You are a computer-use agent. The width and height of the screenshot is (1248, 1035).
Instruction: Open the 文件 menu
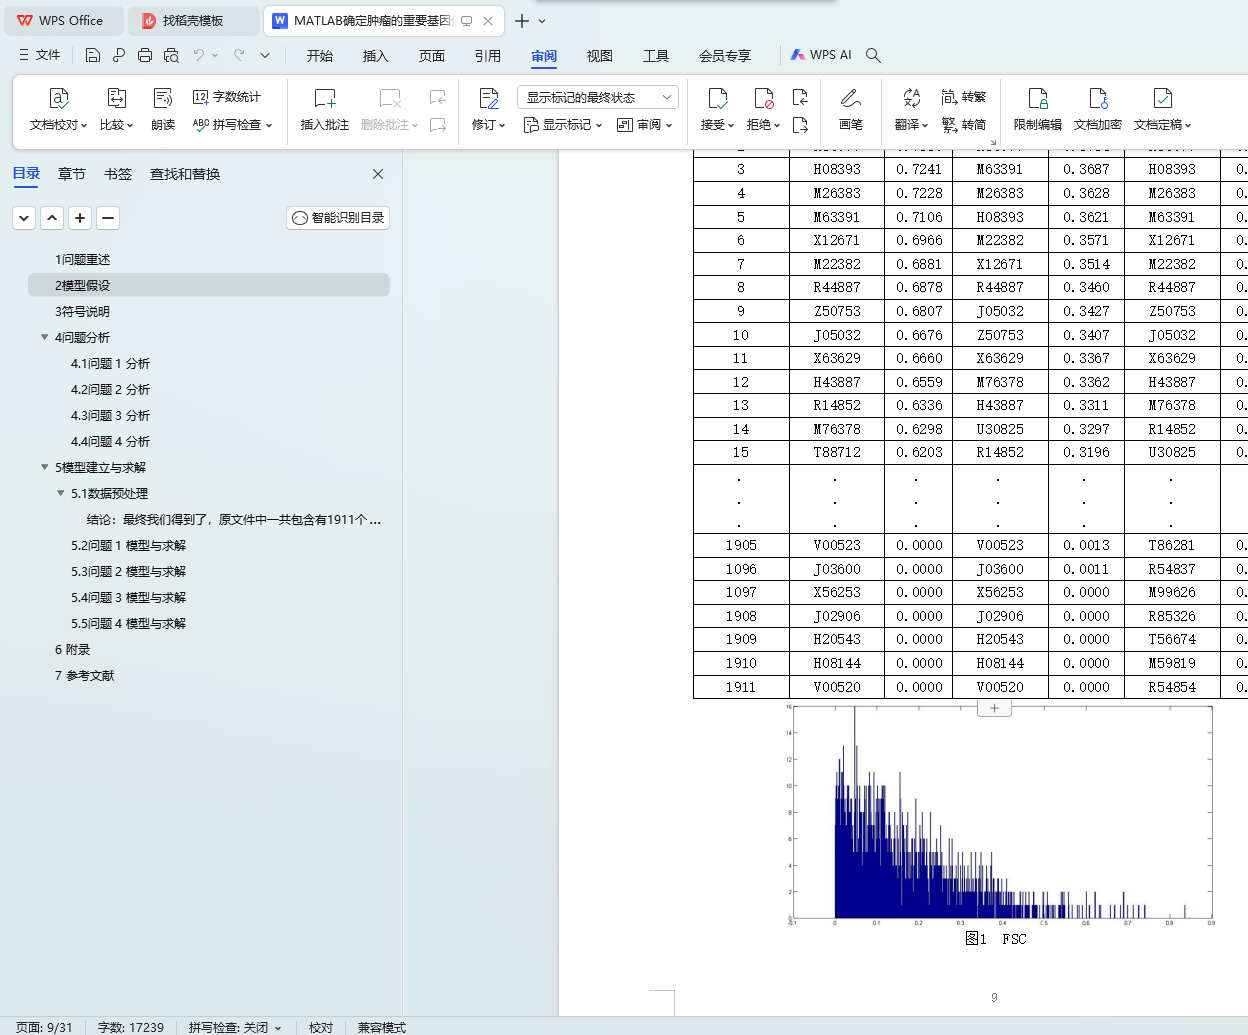click(x=40, y=55)
